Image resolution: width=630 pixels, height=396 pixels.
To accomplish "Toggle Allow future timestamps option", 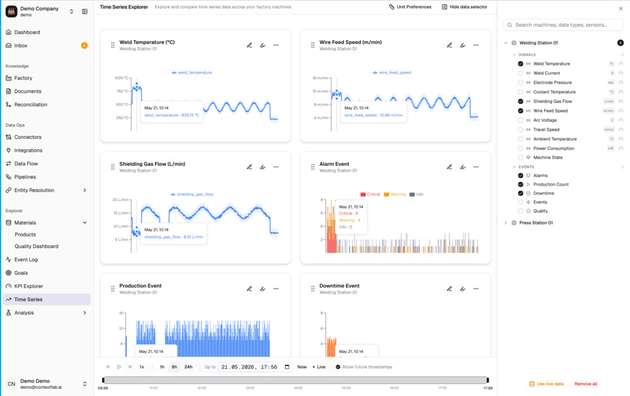I will pyautogui.click(x=338, y=367).
